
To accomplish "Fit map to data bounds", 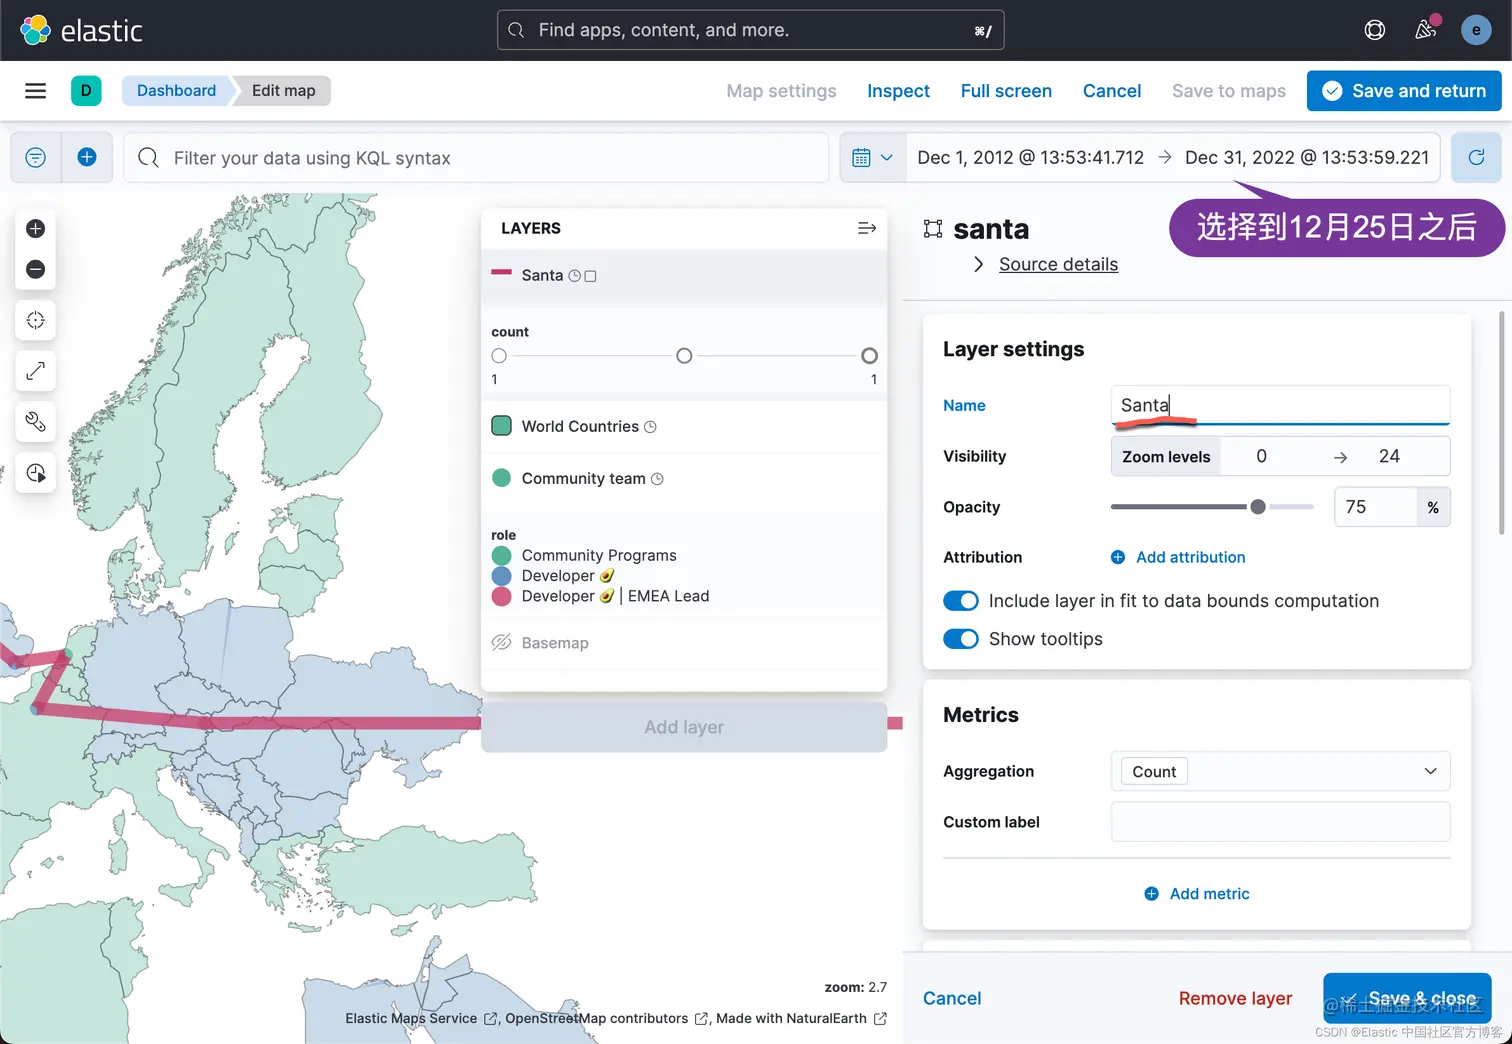I will (x=36, y=320).
